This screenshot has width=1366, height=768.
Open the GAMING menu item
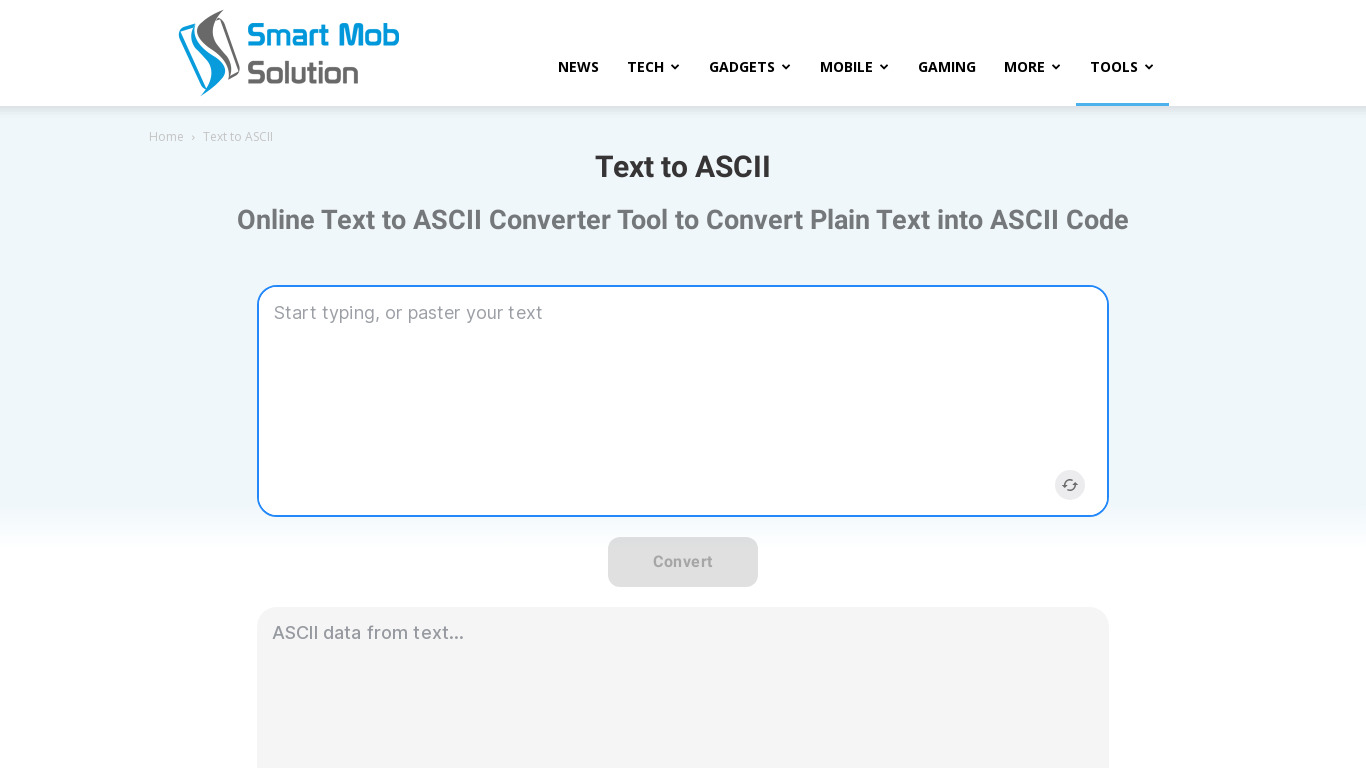[x=946, y=67]
